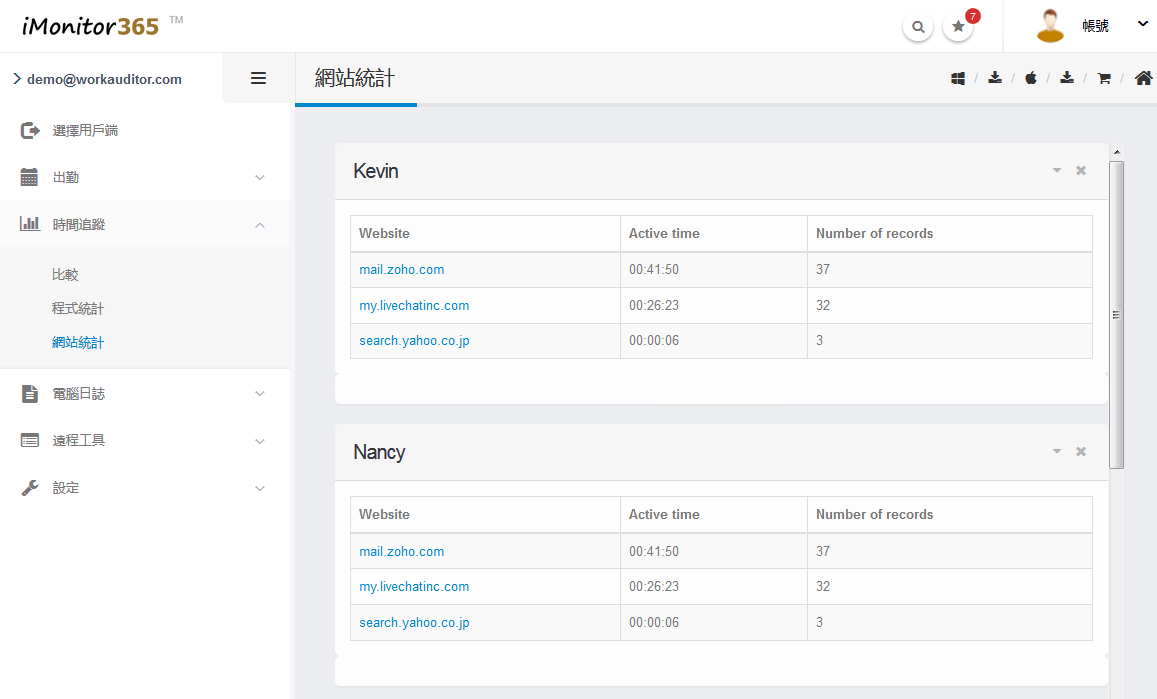Click the search magnifier icon
Viewport: 1157px width, 699px height.
pyautogui.click(x=917, y=27)
